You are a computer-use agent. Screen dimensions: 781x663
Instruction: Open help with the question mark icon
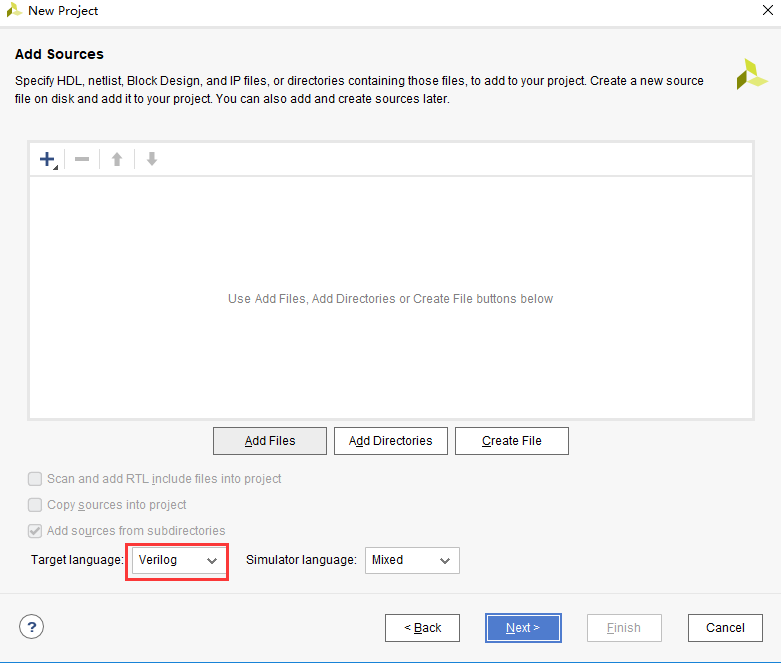tap(31, 627)
